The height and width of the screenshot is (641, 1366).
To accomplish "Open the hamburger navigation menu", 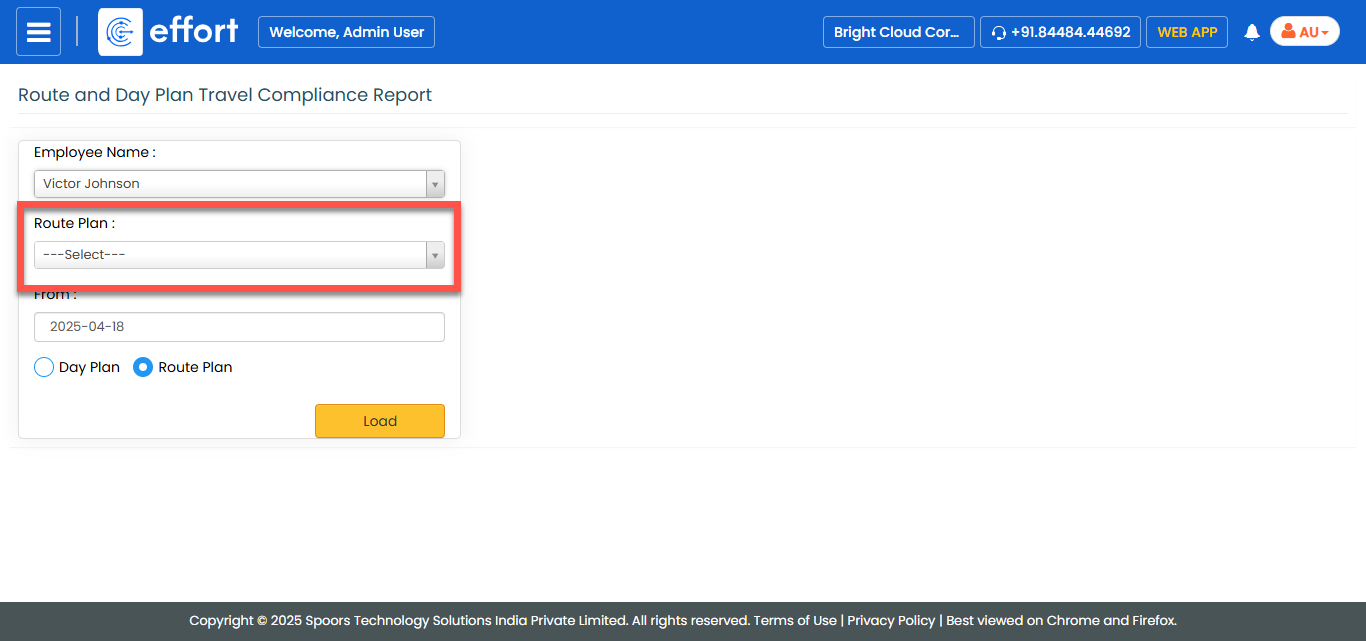I will coord(38,32).
